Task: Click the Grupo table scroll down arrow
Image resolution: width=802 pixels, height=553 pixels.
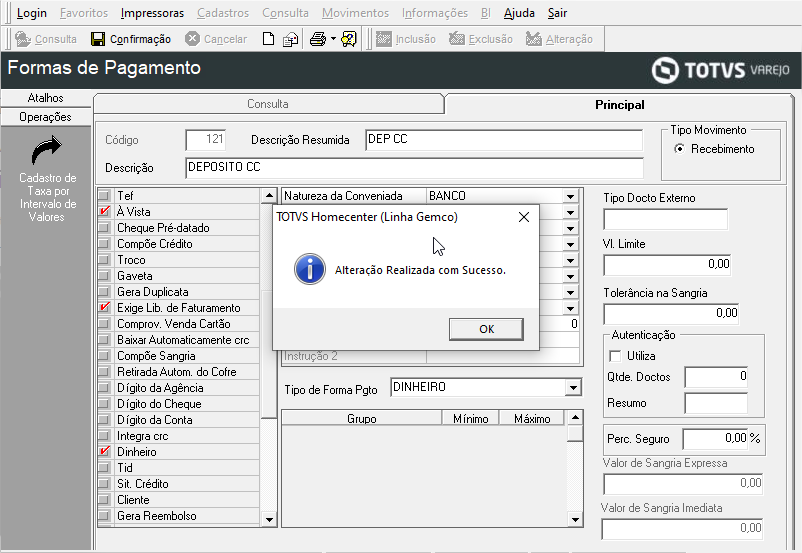Action: click(x=575, y=519)
